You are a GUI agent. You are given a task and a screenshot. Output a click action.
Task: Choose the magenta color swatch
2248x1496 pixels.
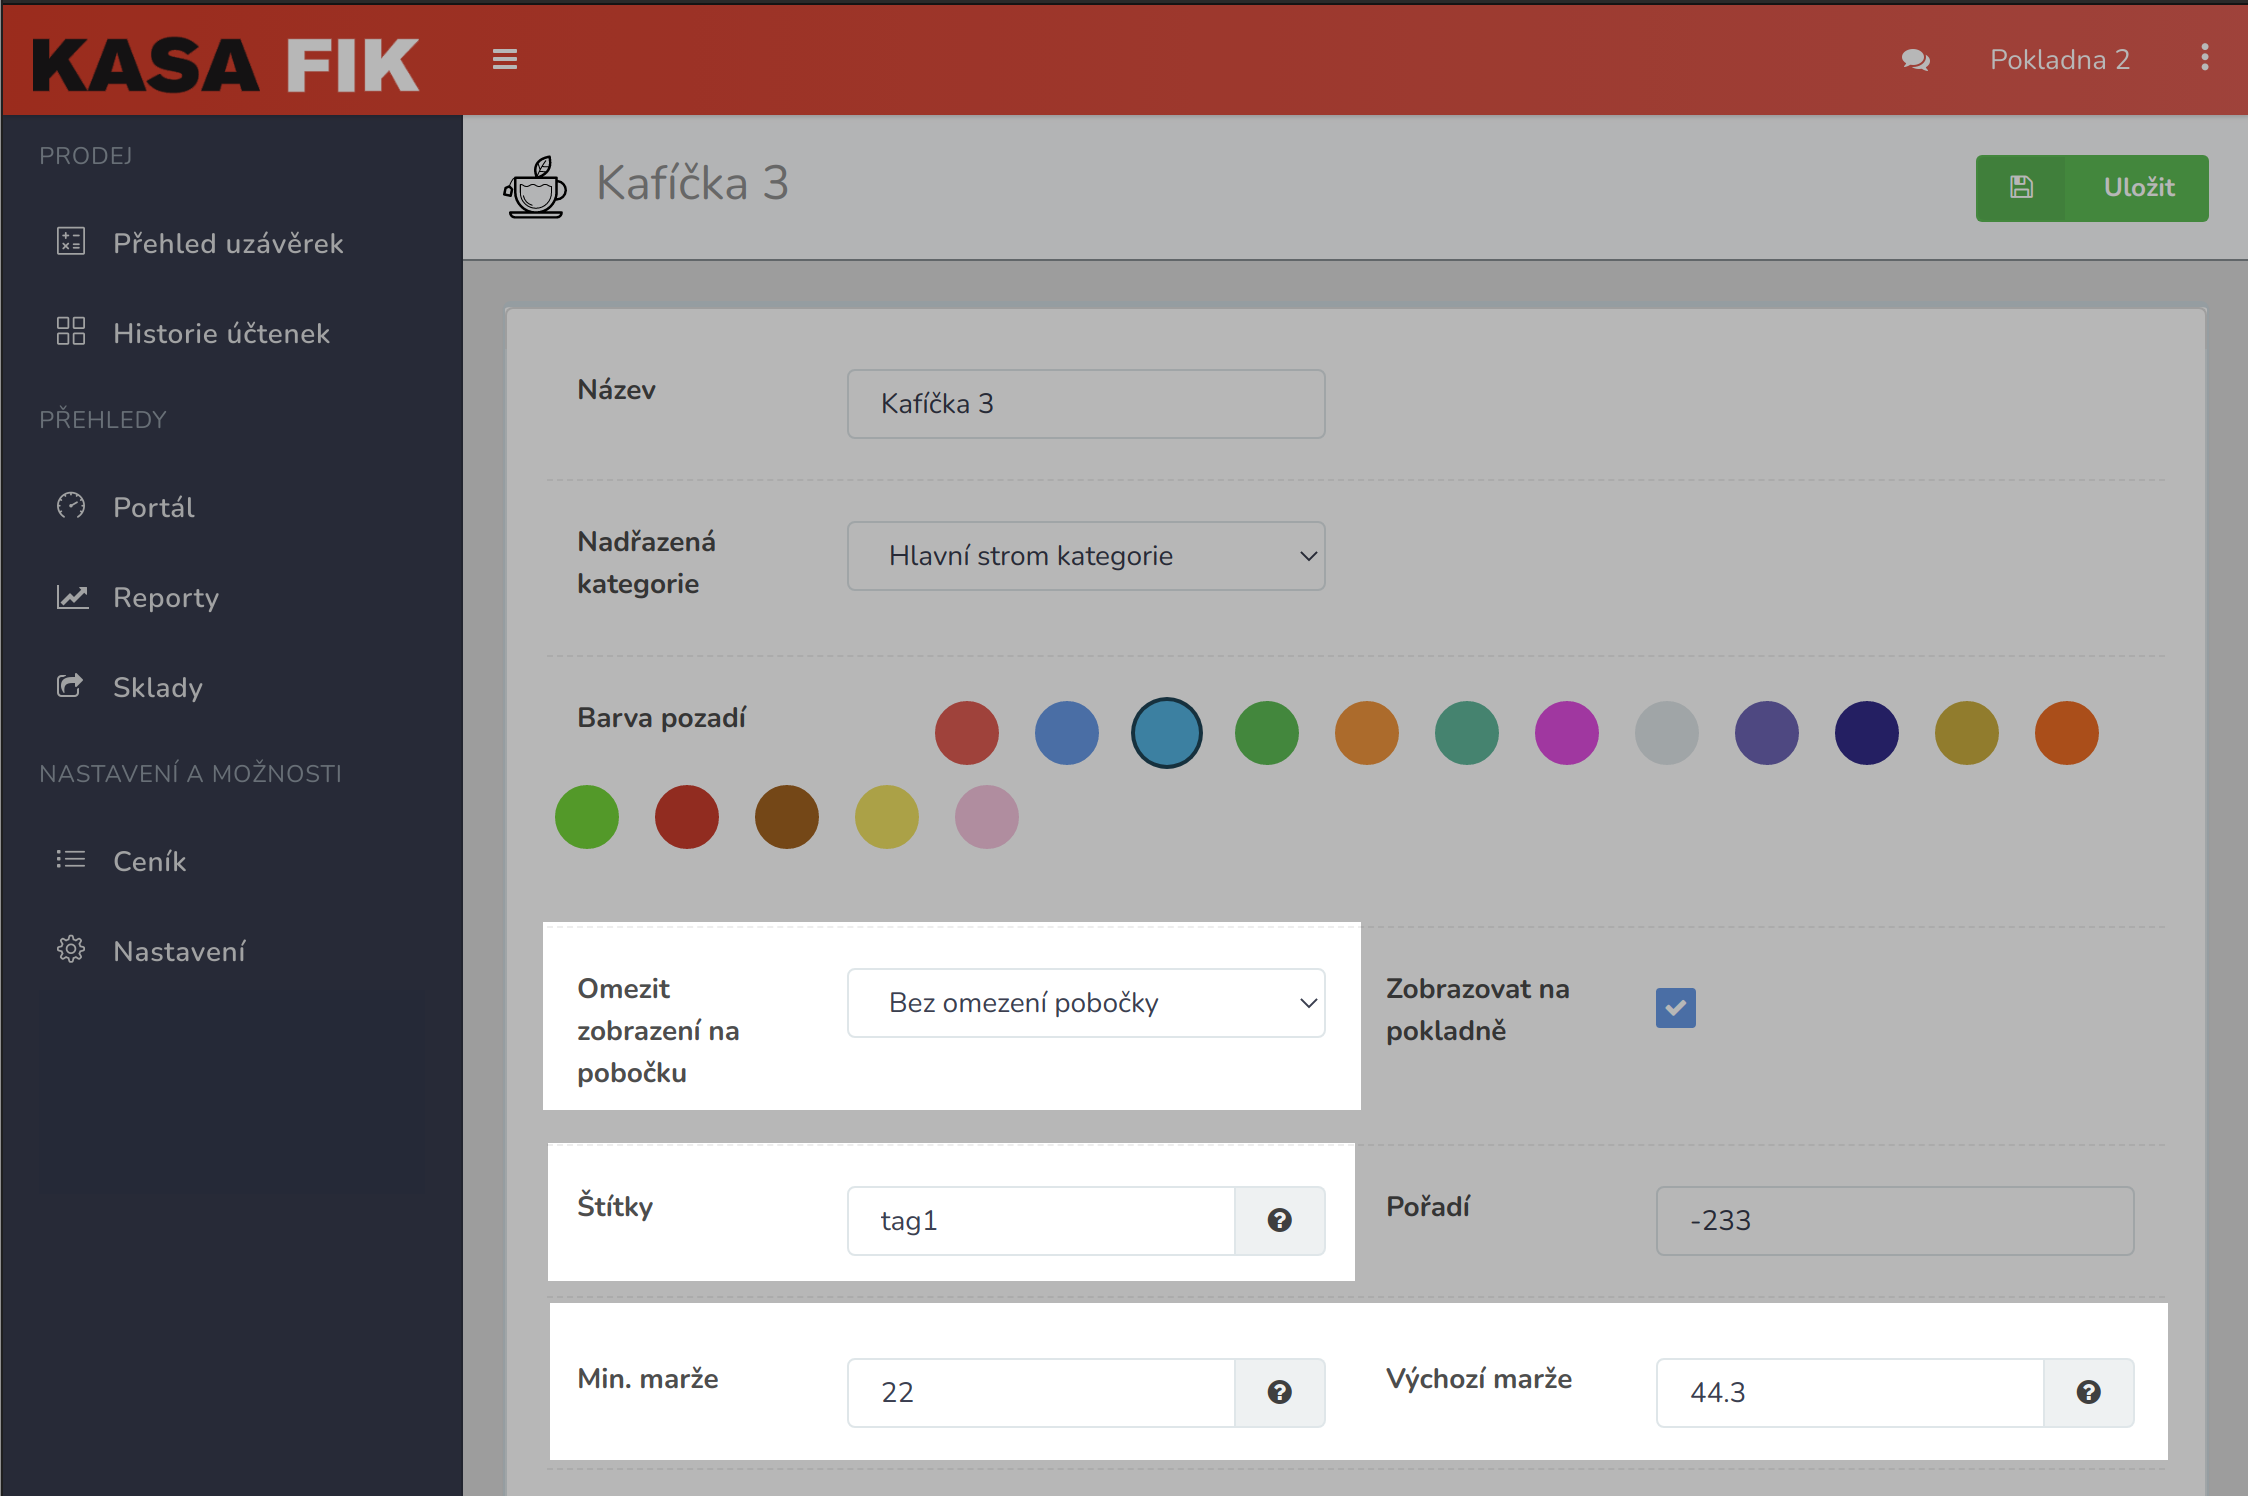tap(1567, 733)
